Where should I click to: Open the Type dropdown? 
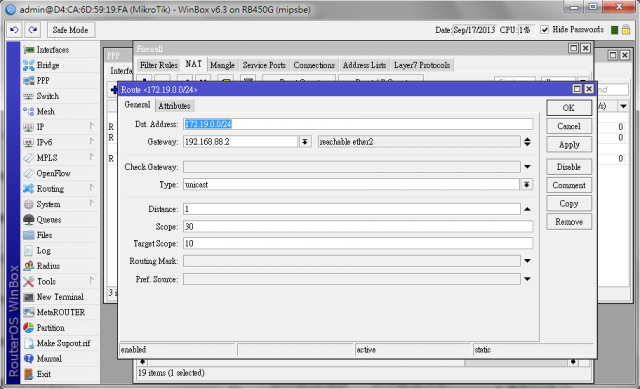click(x=527, y=184)
